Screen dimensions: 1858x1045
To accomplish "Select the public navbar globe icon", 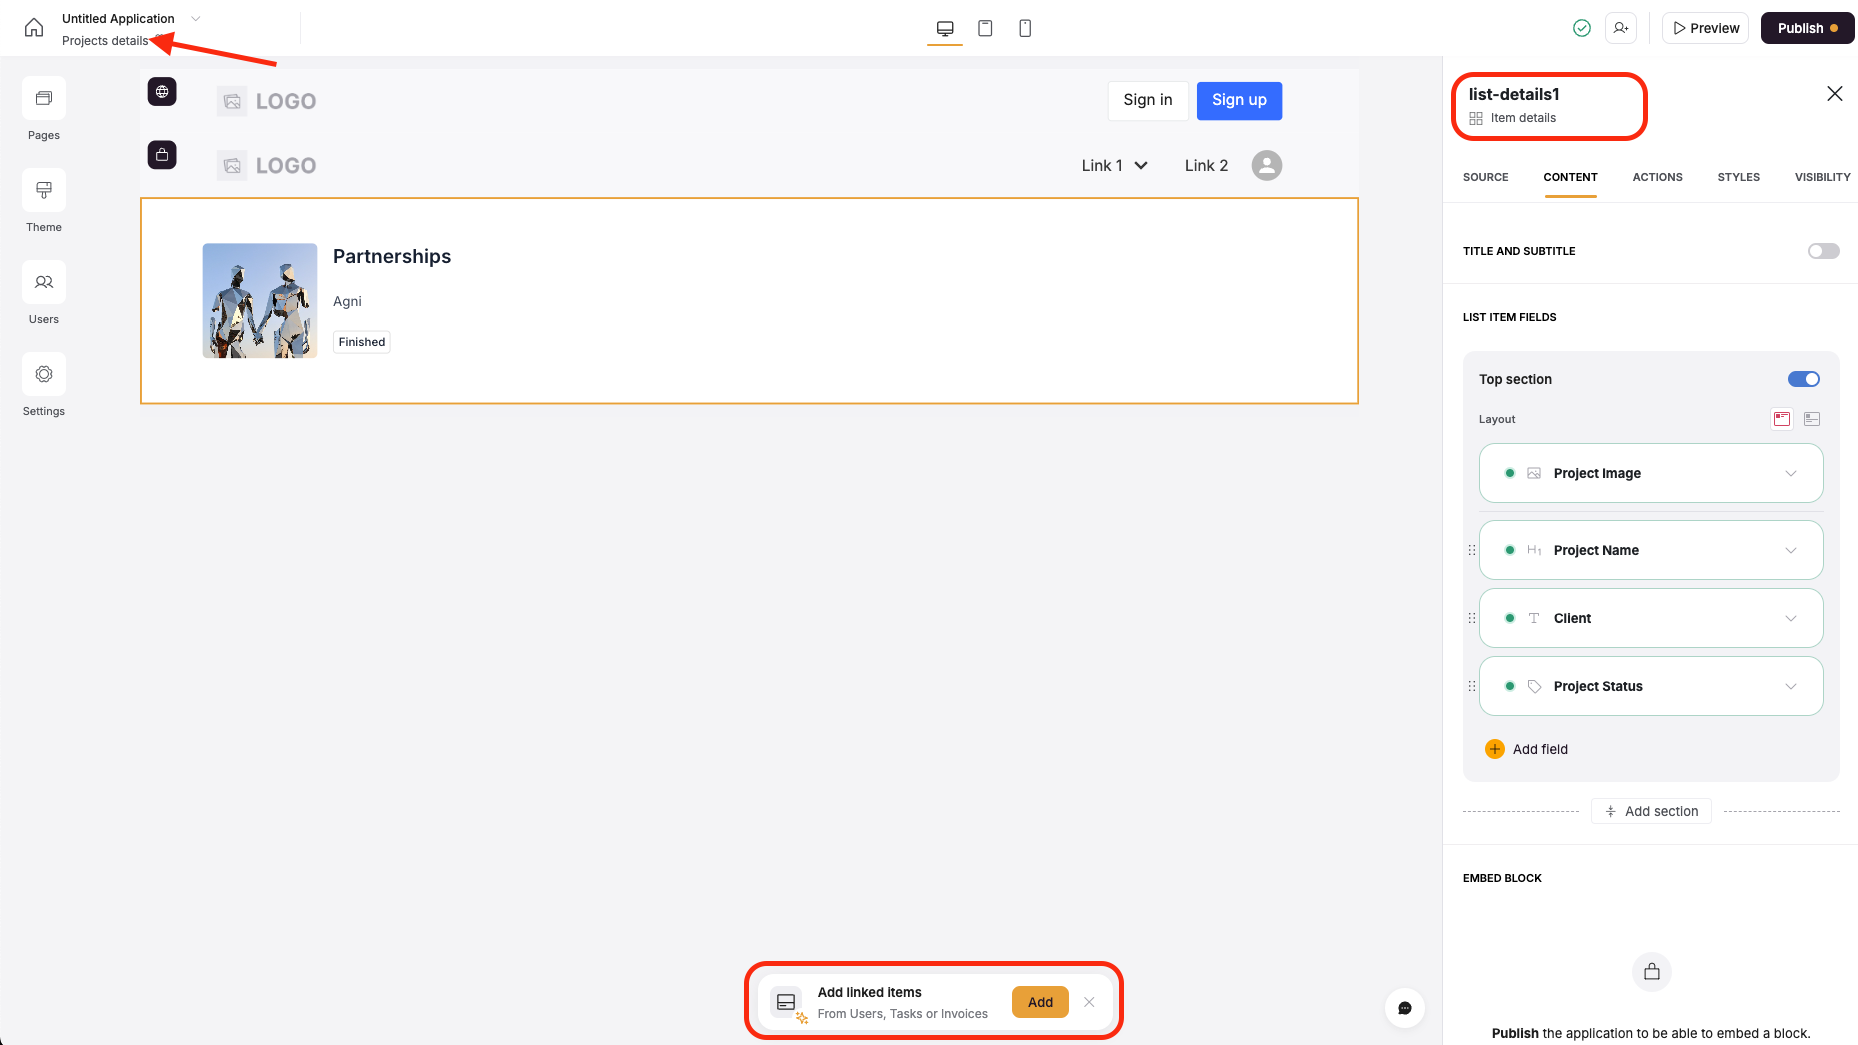I will [162, 92].
